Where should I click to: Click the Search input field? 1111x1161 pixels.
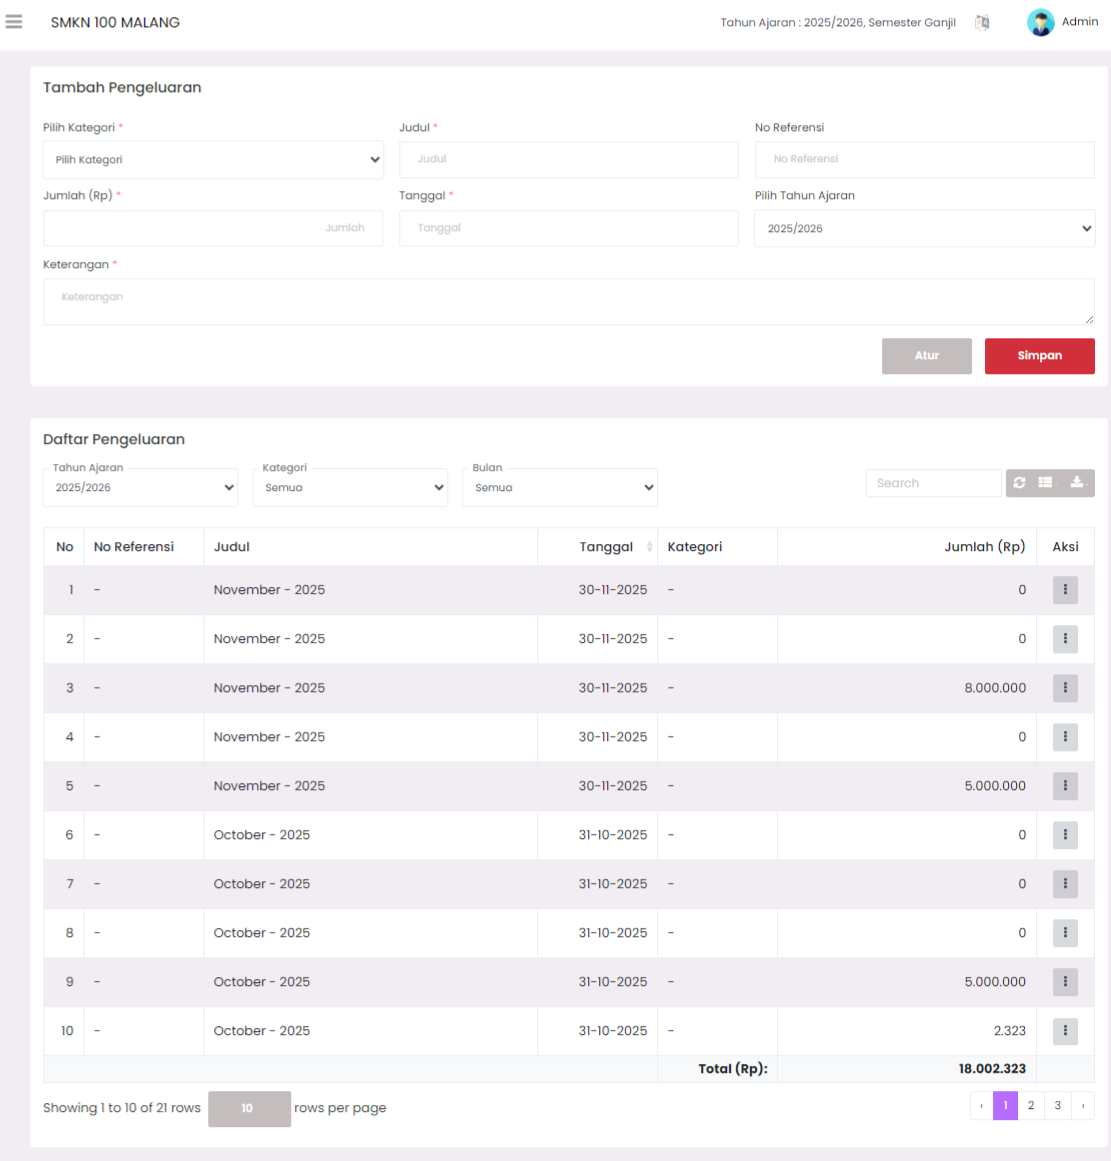(933, 483)
